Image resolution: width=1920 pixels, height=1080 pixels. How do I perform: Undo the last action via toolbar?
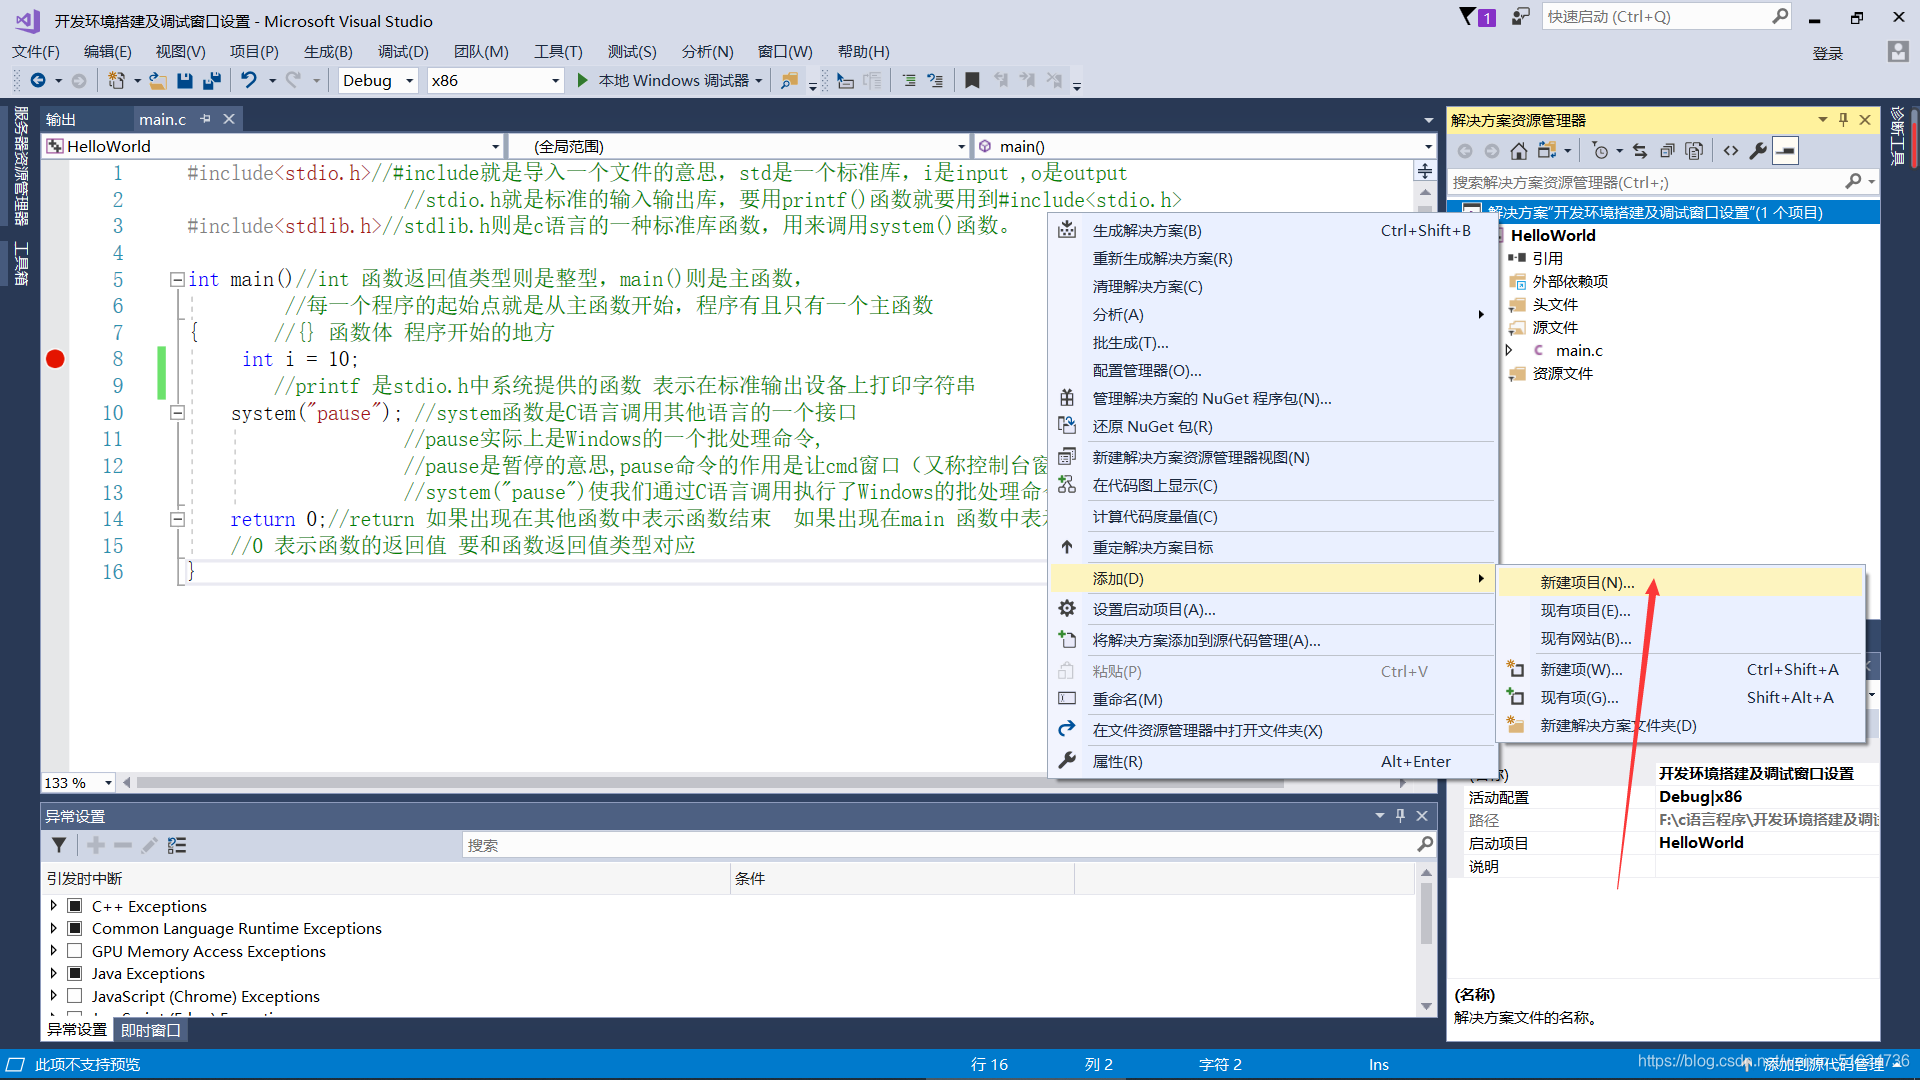[249, 81]
